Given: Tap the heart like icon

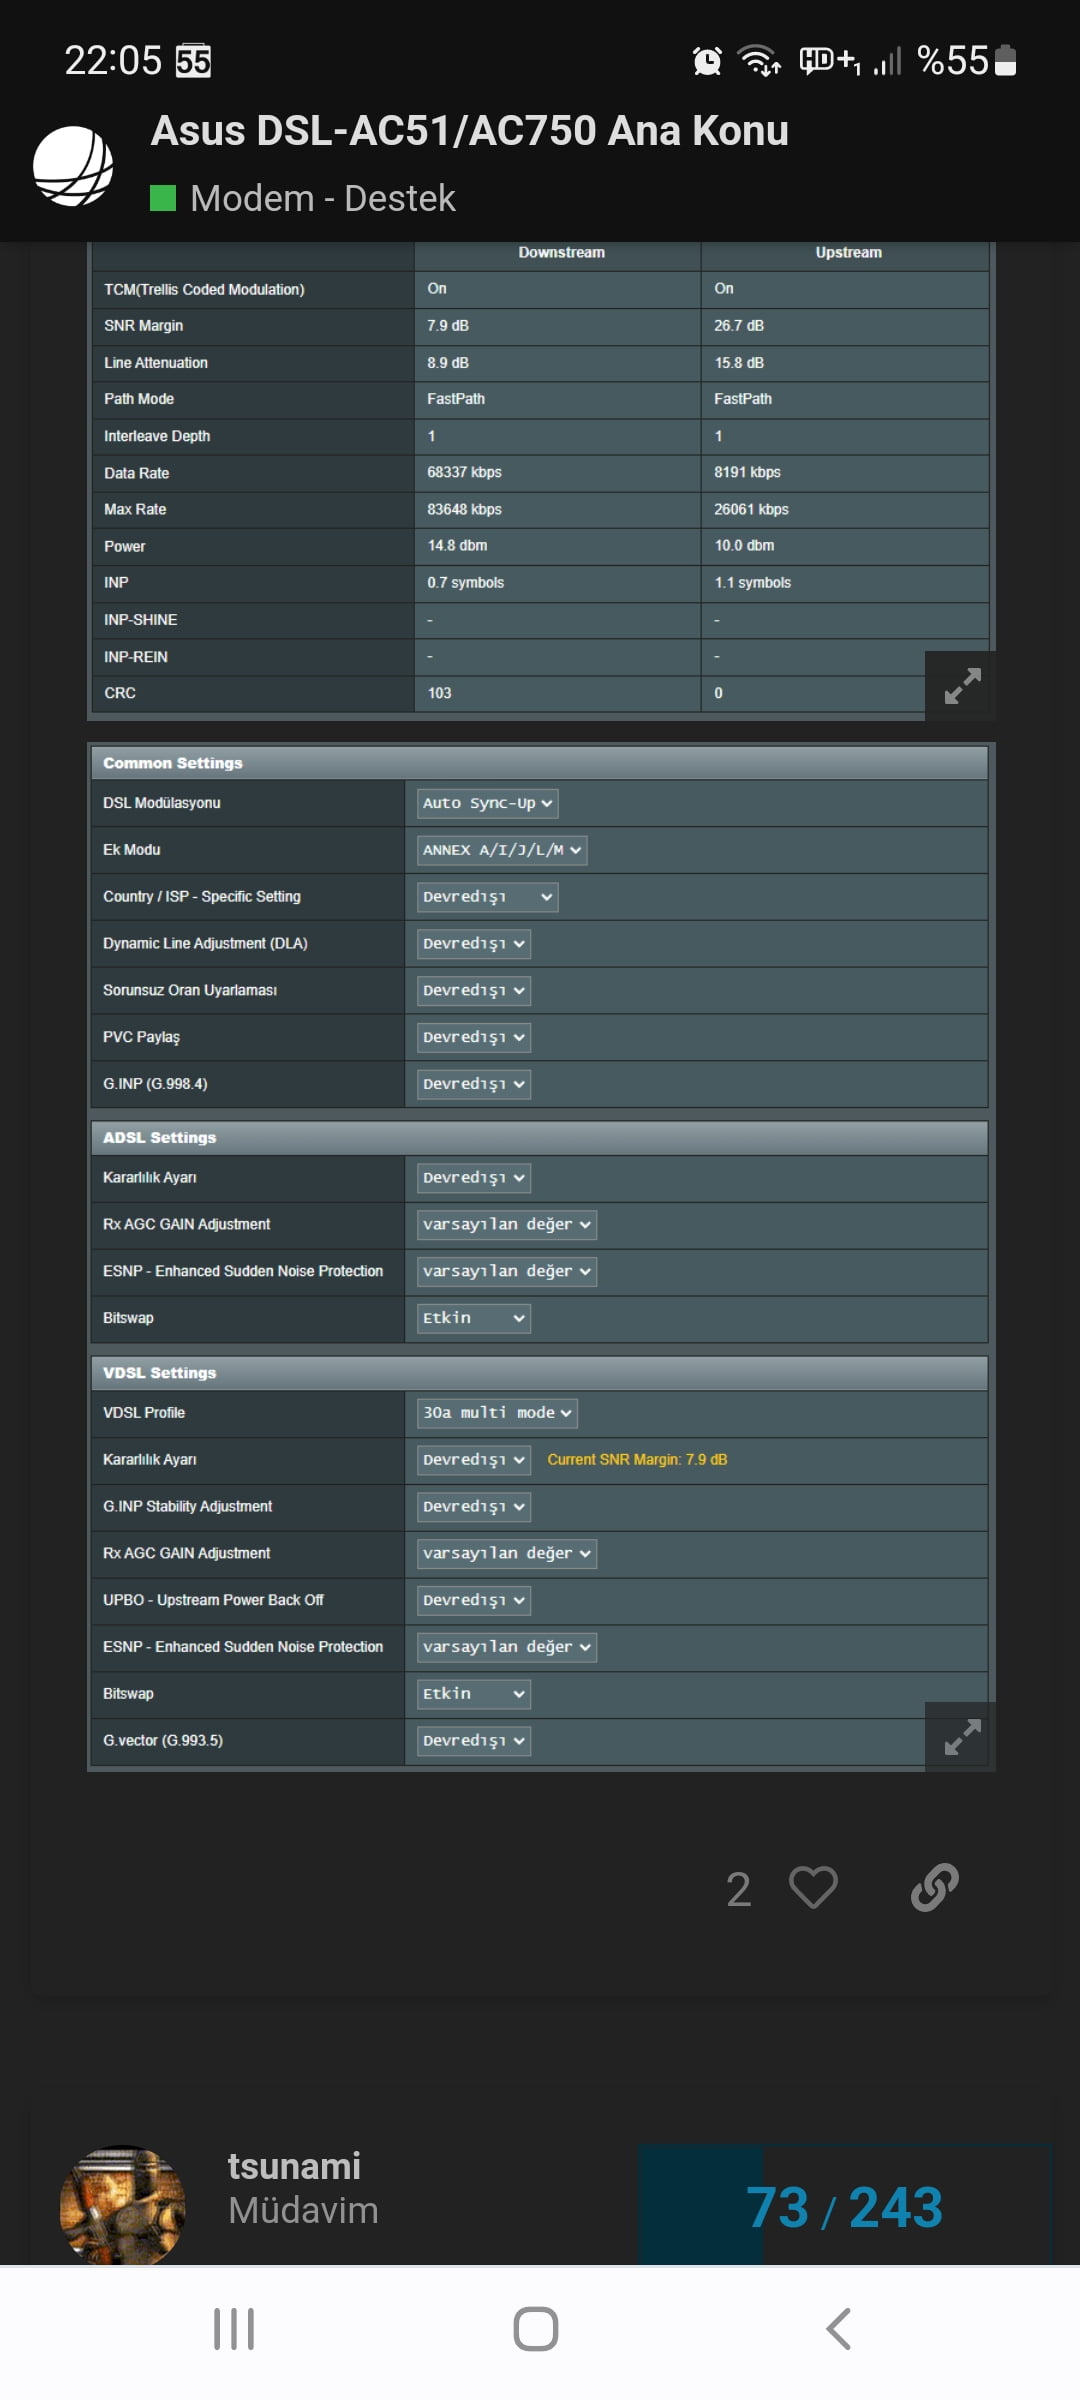Looking at the screenshot, I should (813, 1888).
